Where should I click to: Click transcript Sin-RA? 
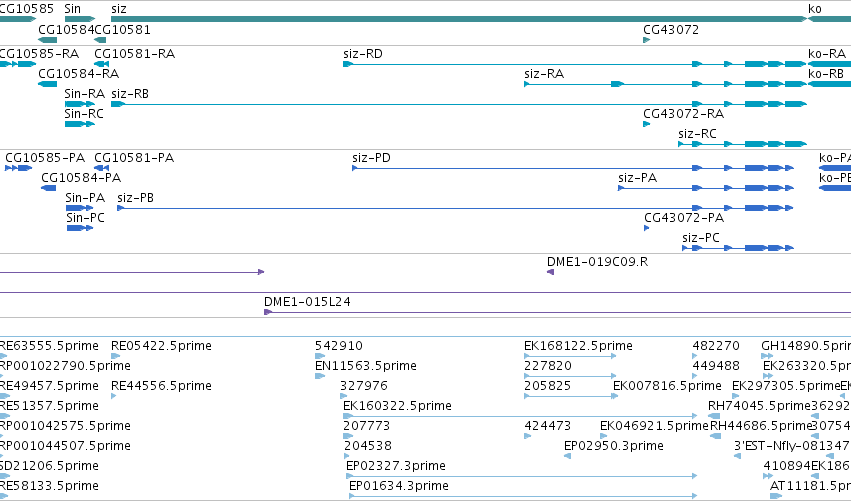pos(84,94)
